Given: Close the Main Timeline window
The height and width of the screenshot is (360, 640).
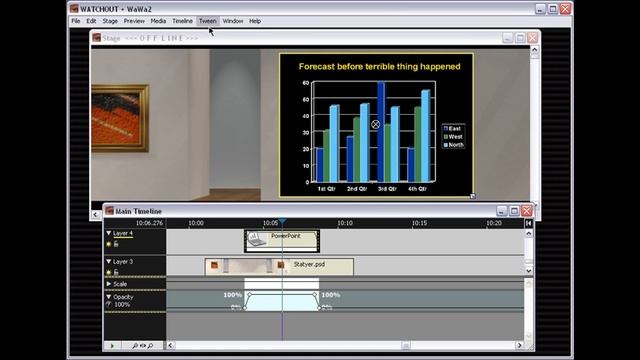Looking at the screenshot, I should pyautogui.click(x=527, y=211).
